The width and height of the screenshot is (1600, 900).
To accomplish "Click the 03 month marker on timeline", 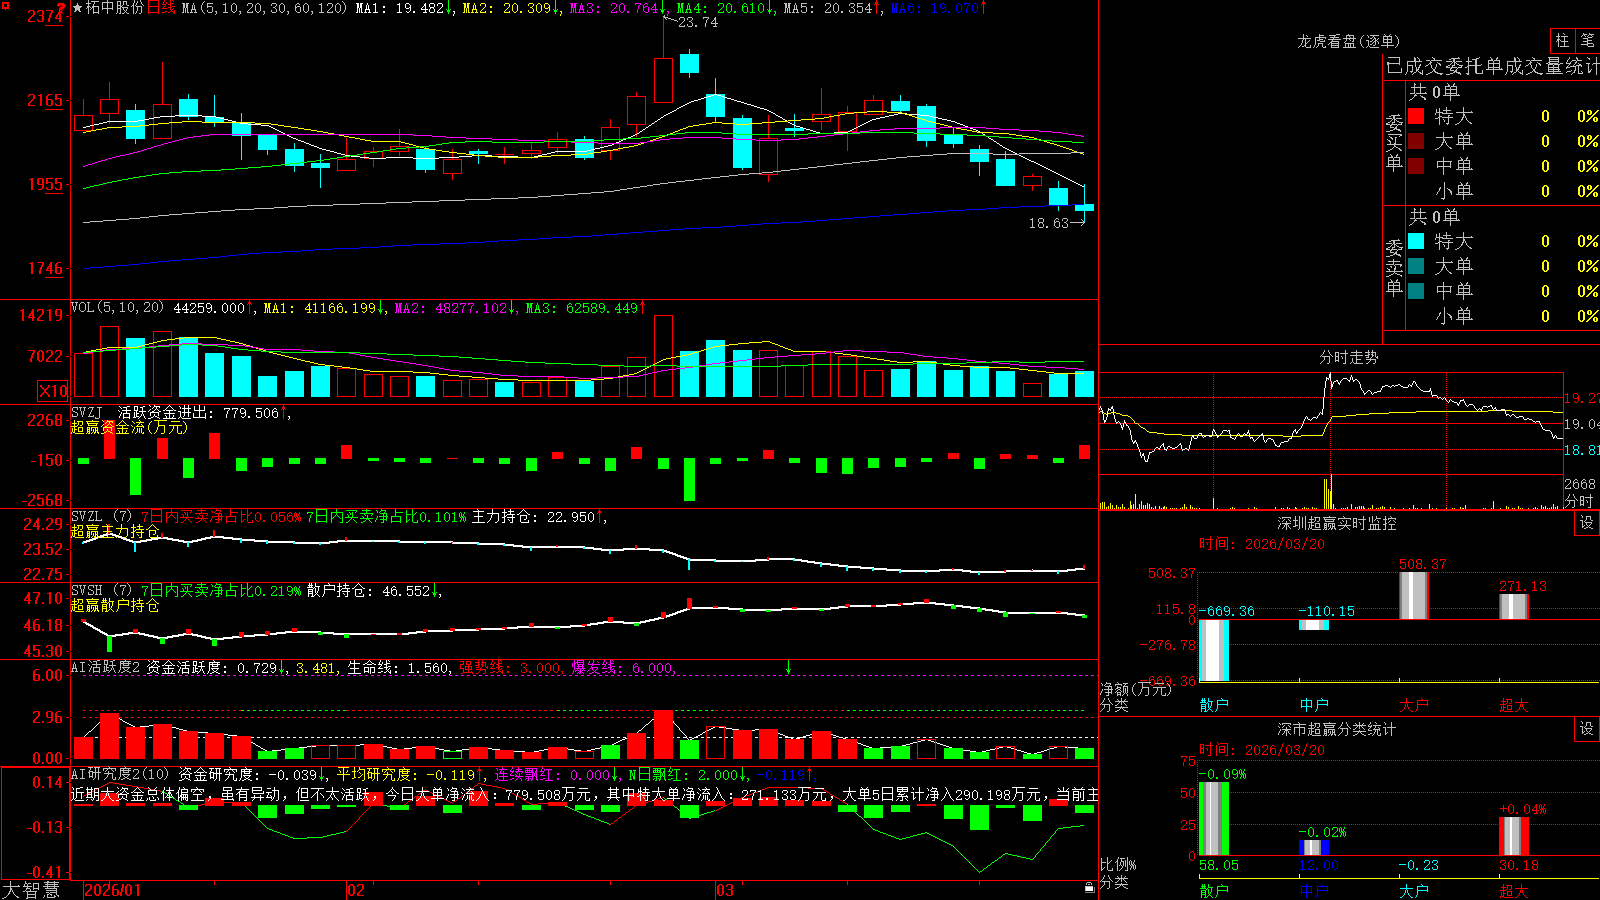I will tap(725, 890).
